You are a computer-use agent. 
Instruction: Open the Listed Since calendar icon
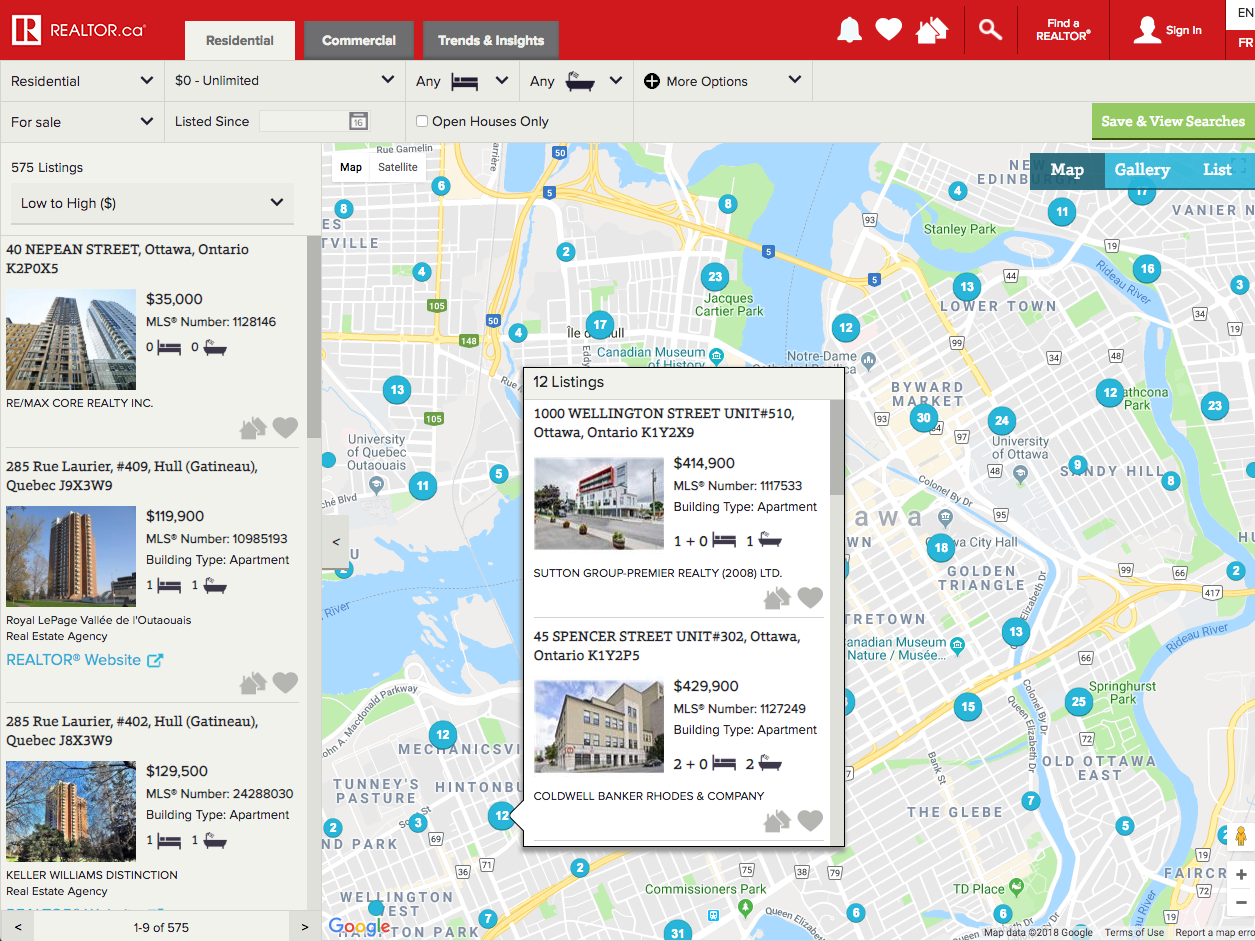click(358, 121)
